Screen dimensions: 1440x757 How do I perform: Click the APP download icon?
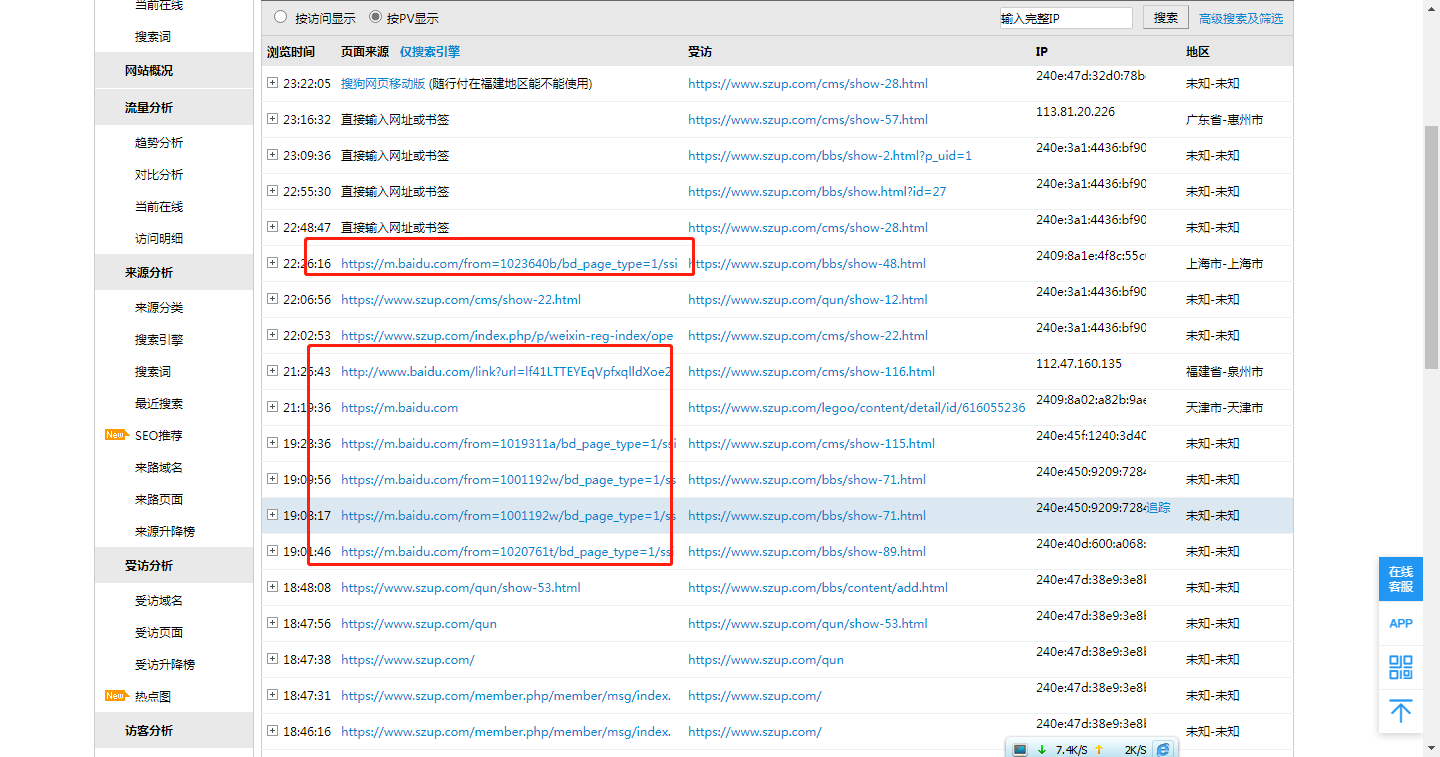[x=1400, y=623]
